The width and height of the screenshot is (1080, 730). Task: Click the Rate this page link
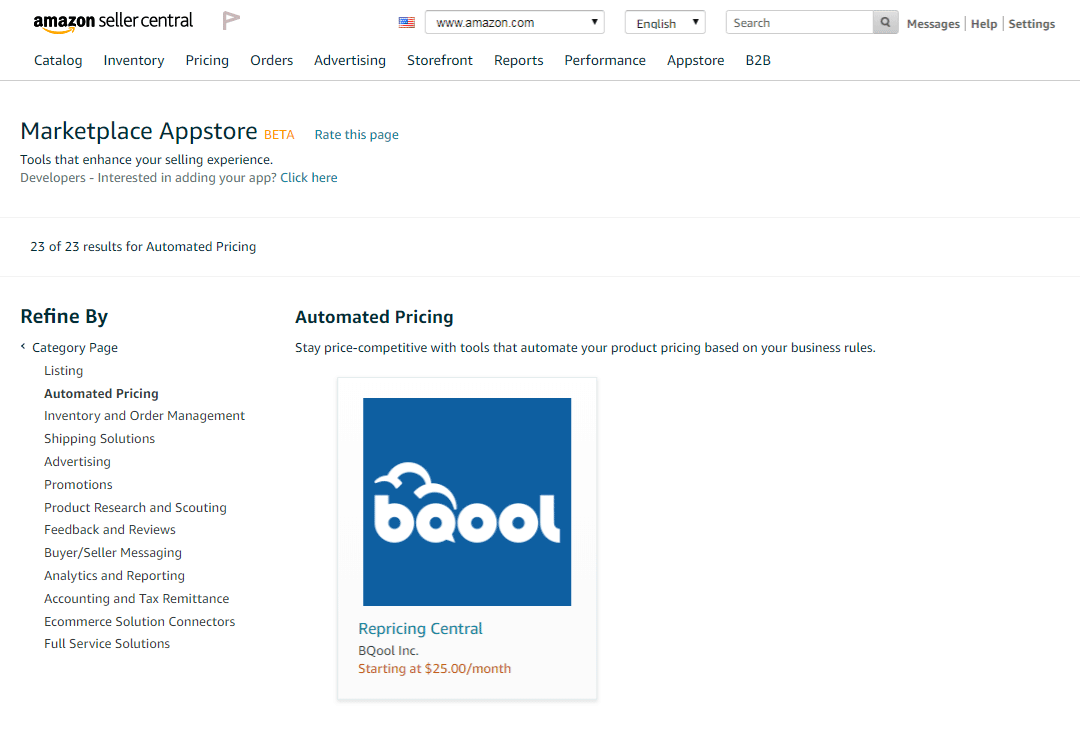357,134
